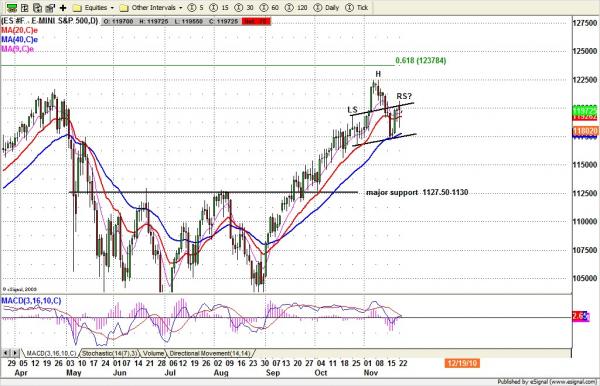
Task: Choose the 120 minute interval
Action: point(297,8)
